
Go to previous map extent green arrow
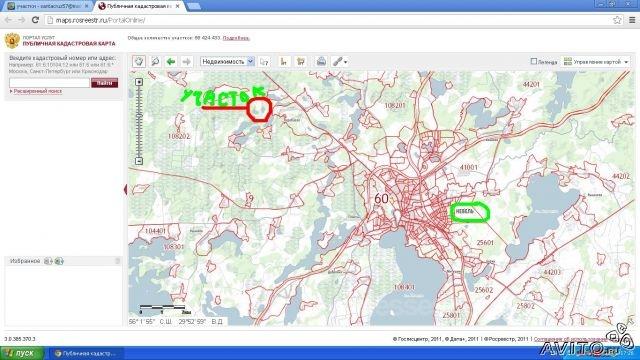tap(171, 62)
